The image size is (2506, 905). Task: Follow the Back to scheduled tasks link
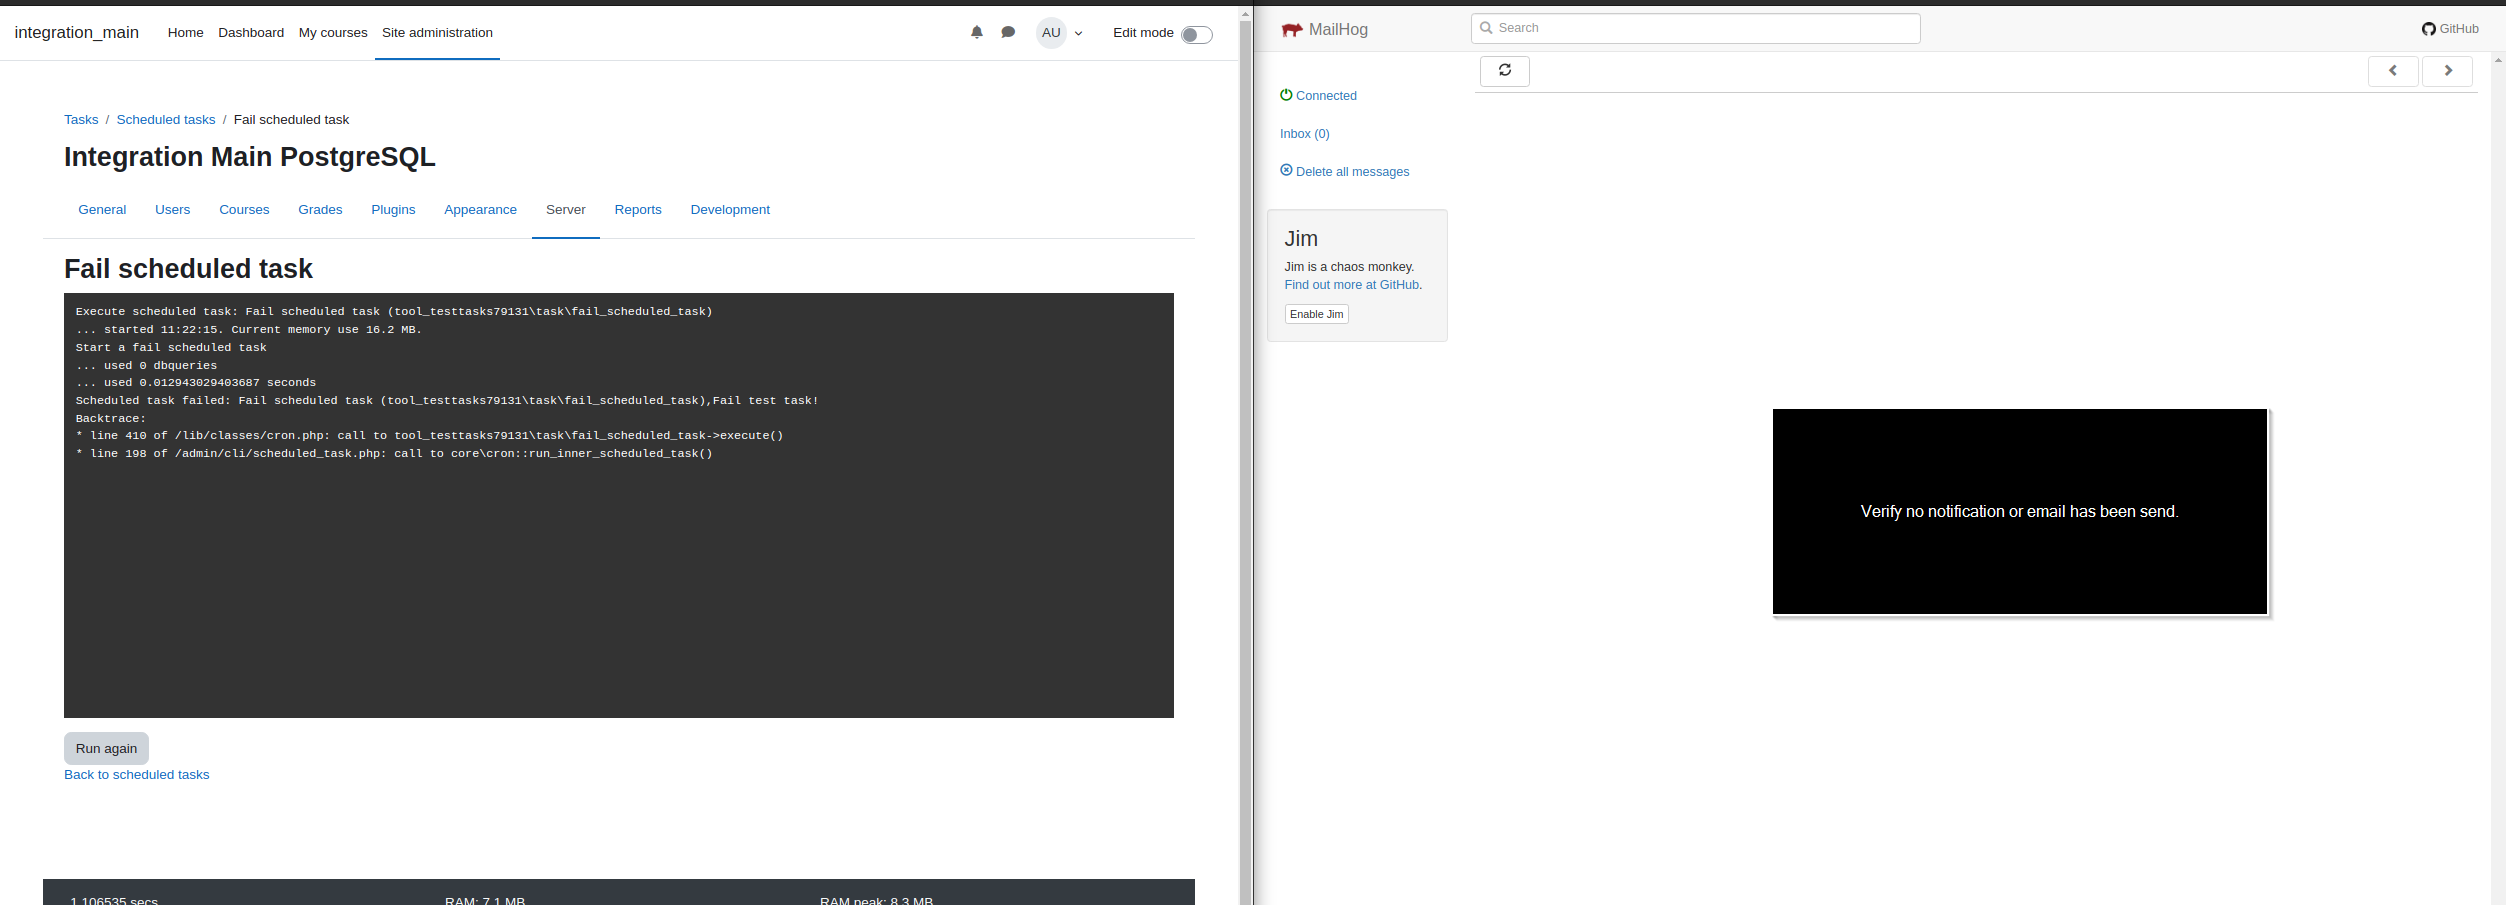pyautogui.click(x=136, y=774)
